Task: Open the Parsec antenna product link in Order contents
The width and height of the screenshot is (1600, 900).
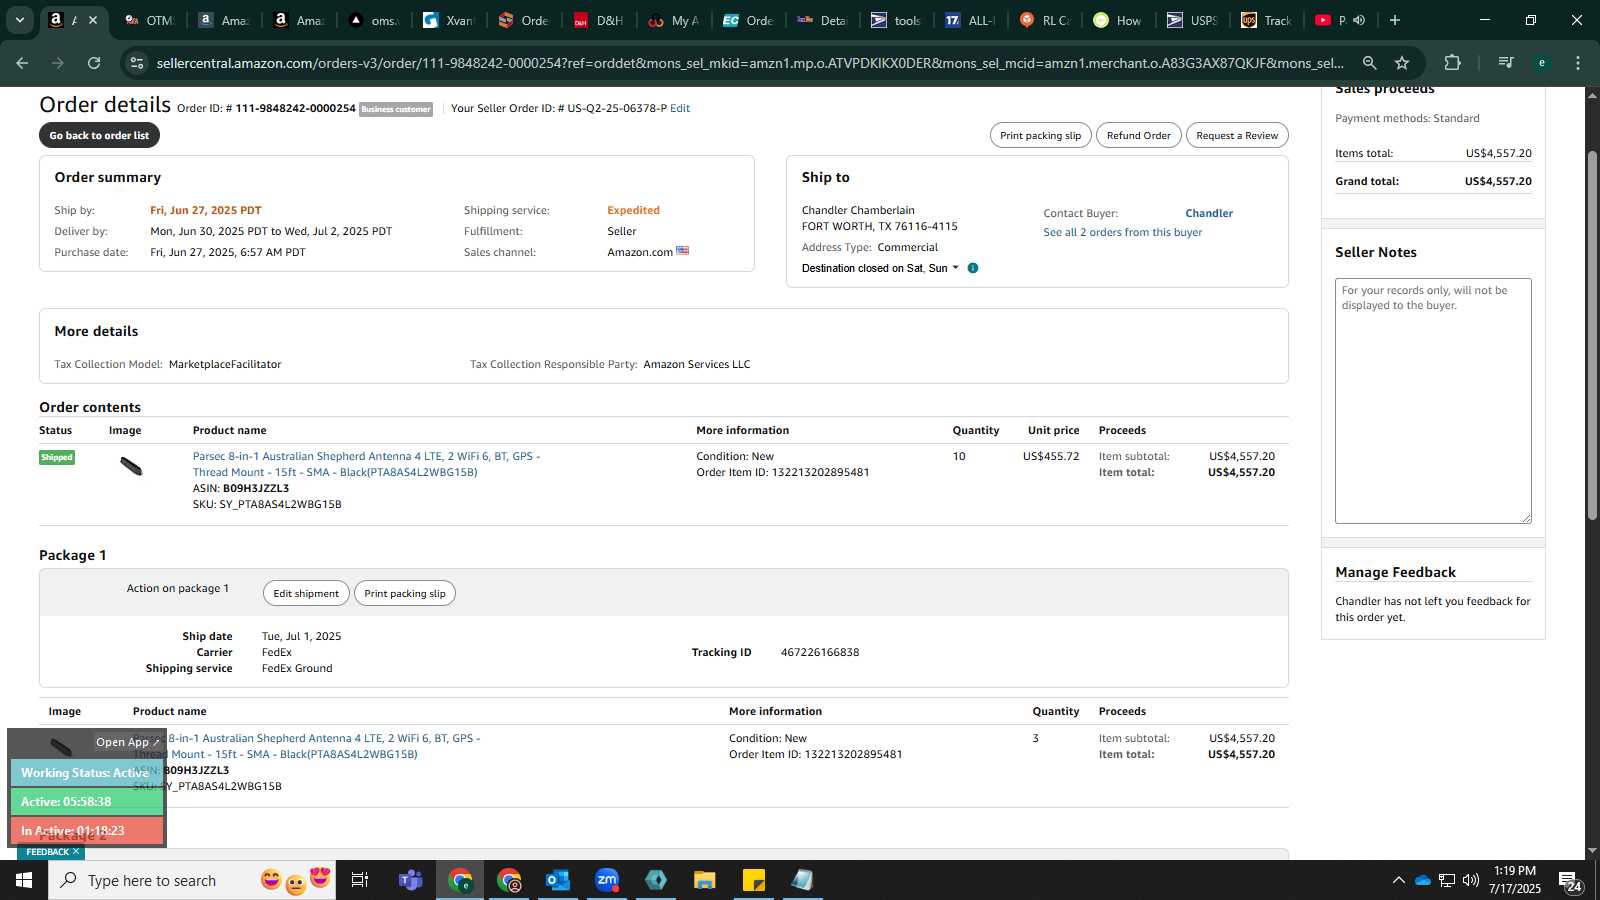Action: [x=366, y=464]
